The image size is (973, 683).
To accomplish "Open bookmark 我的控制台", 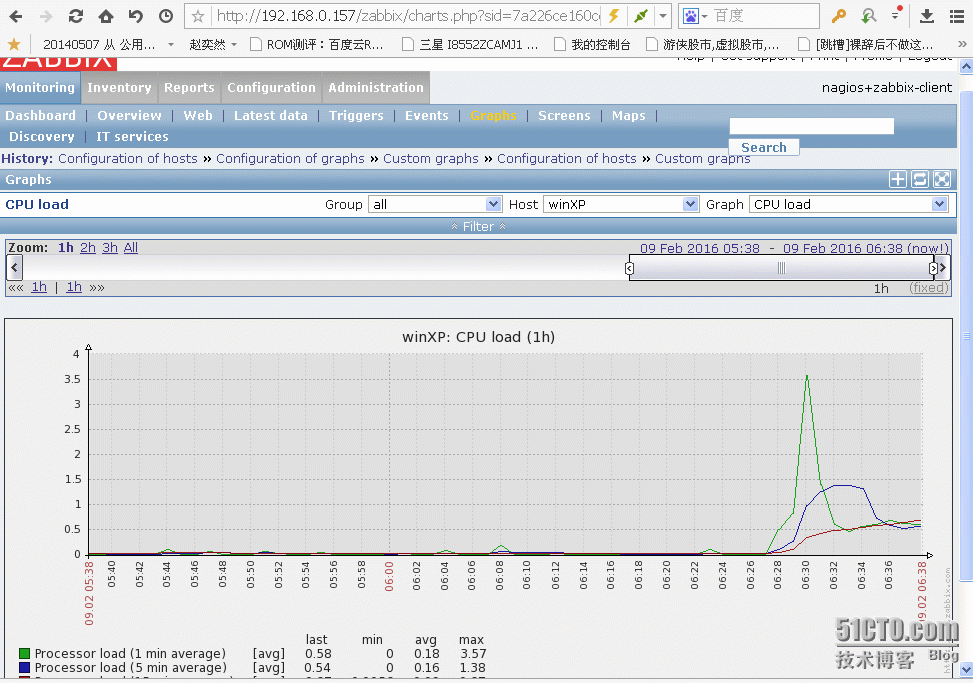I will tap(592, 45).
